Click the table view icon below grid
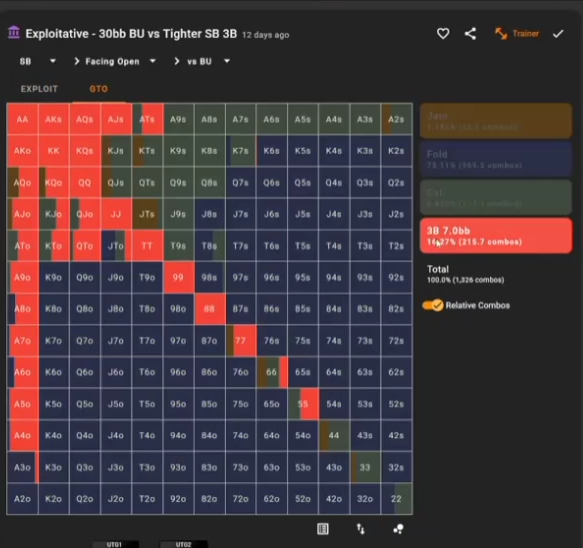The image size is (583, 548). 322,529
